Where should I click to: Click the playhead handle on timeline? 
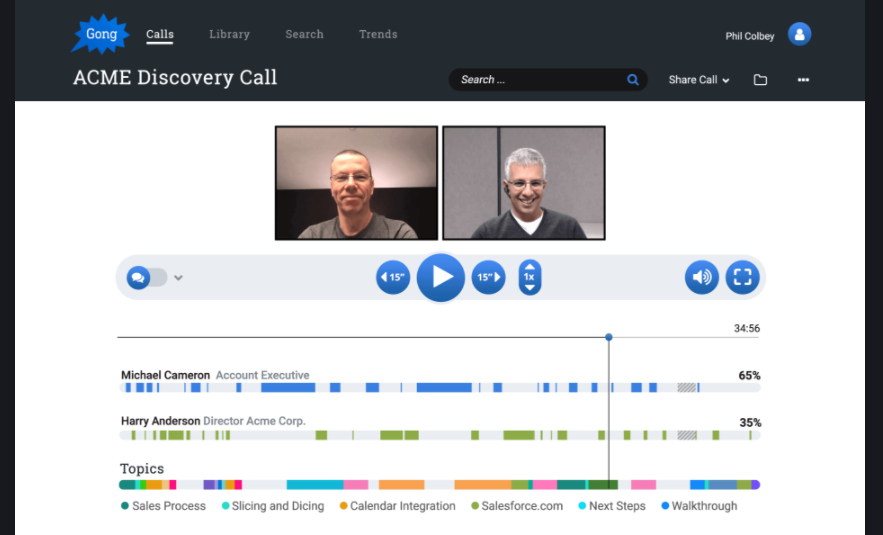[x=609, y=337]
